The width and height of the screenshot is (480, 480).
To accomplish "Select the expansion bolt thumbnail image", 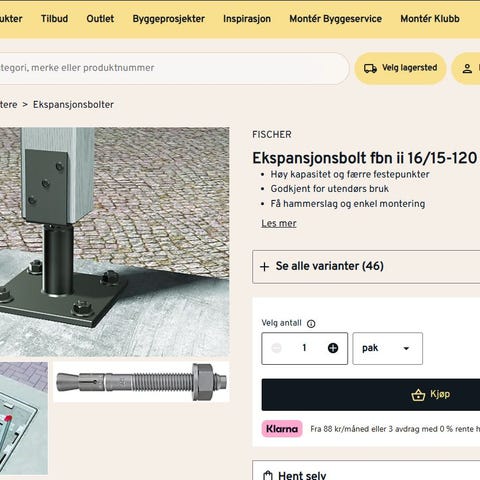I will pos(141,382).
